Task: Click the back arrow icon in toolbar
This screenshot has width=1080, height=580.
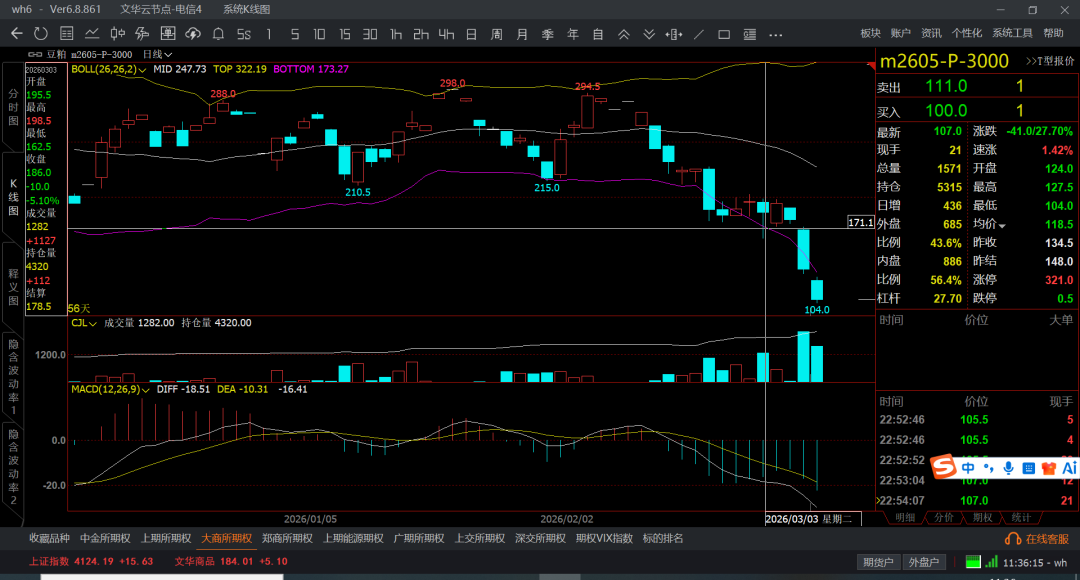Action: tap(16, 34)
